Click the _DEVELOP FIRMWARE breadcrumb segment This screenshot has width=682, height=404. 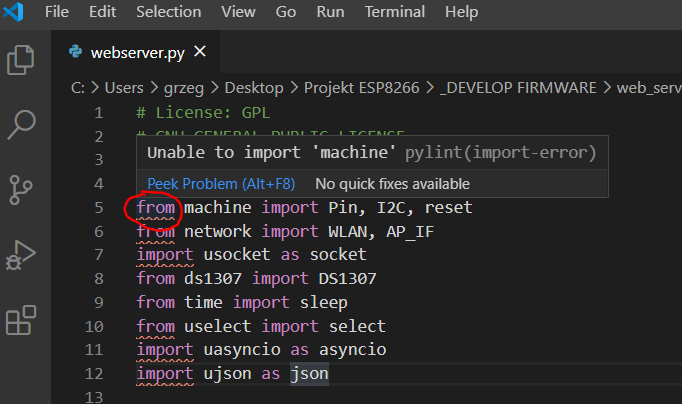pos(518,88)
